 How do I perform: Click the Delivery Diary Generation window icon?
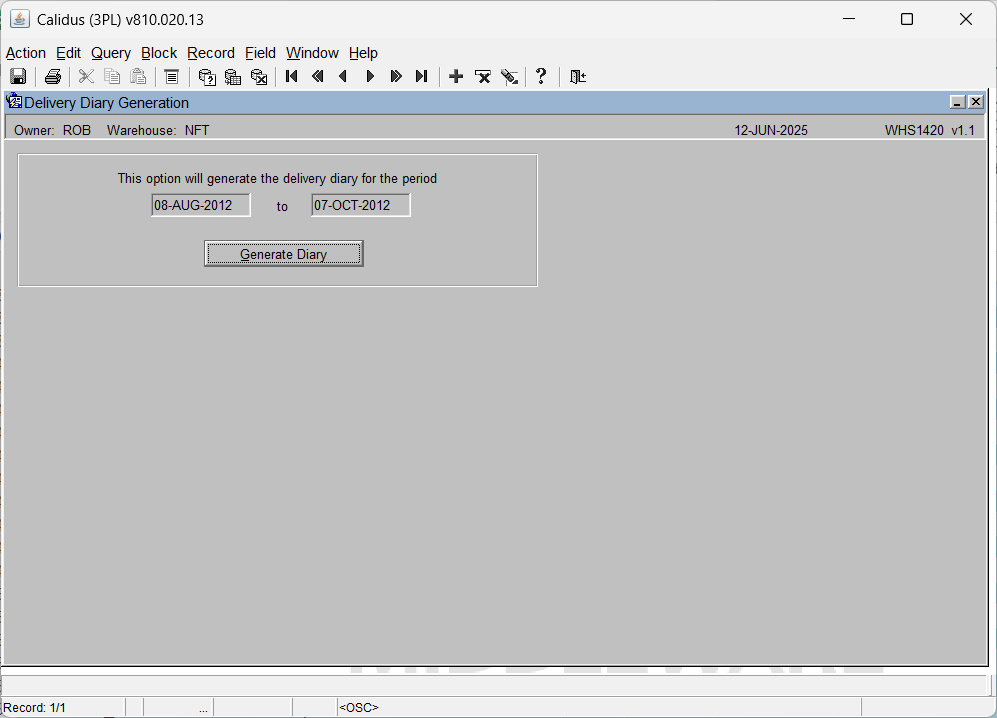tap(14, 102)
